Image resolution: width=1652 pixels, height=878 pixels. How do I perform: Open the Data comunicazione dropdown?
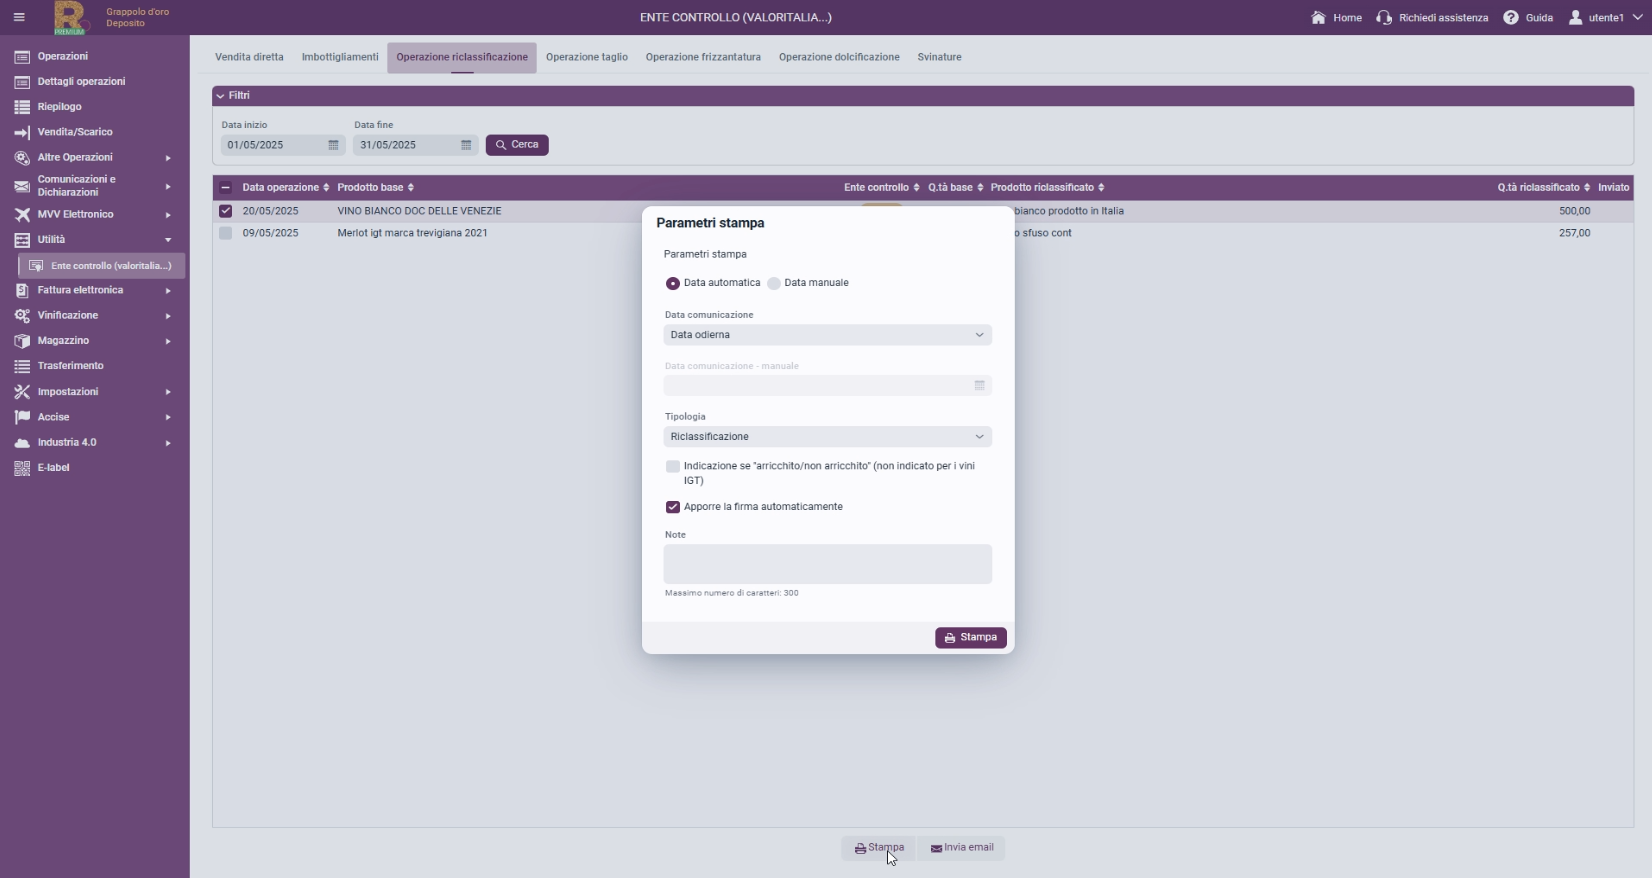(x=828, y=335)
